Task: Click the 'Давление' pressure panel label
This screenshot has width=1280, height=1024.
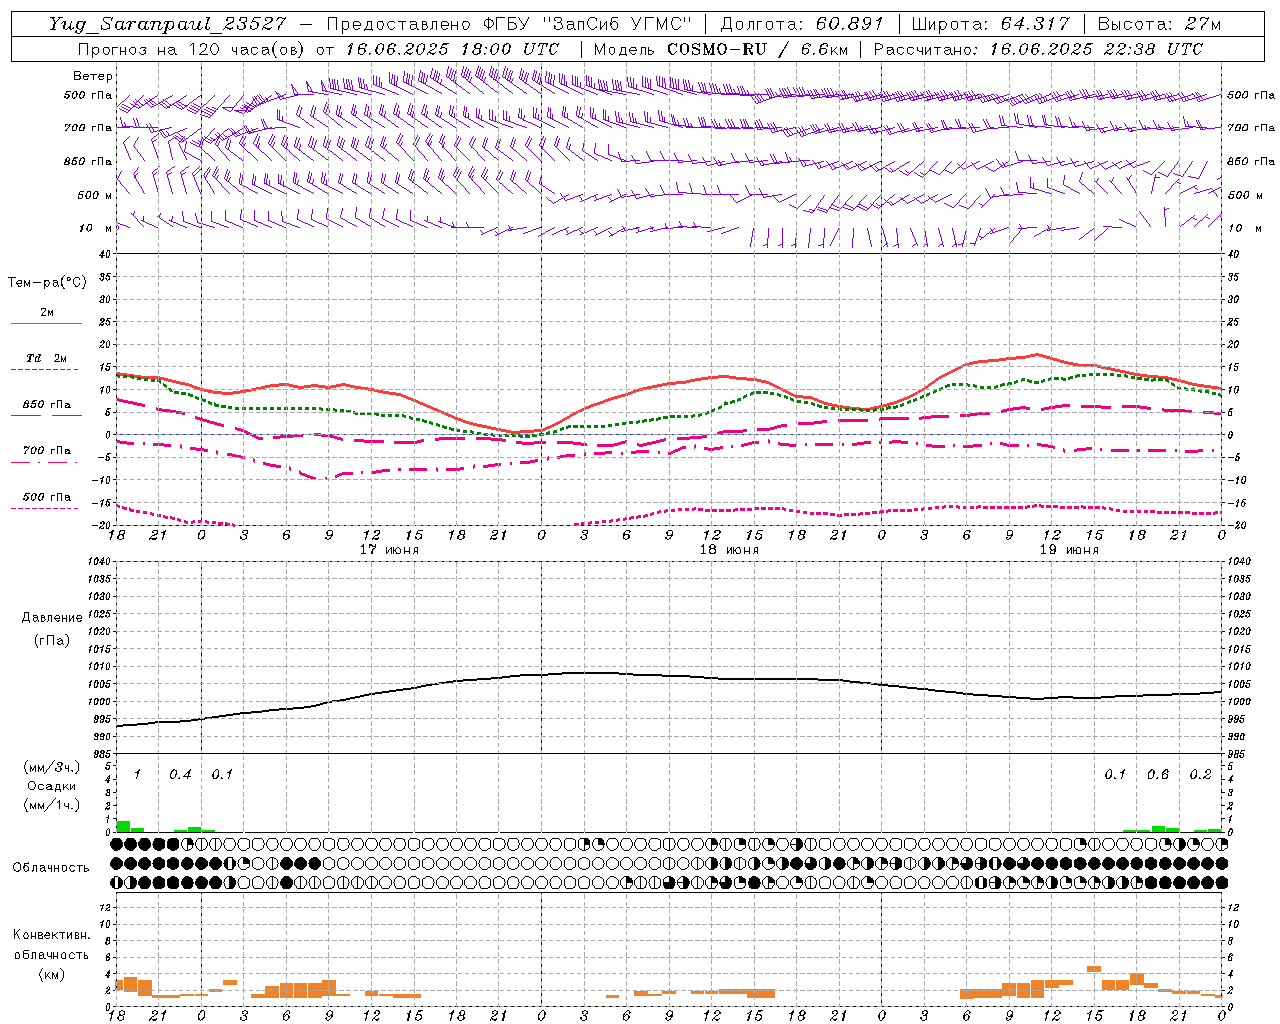Action: 52,618
